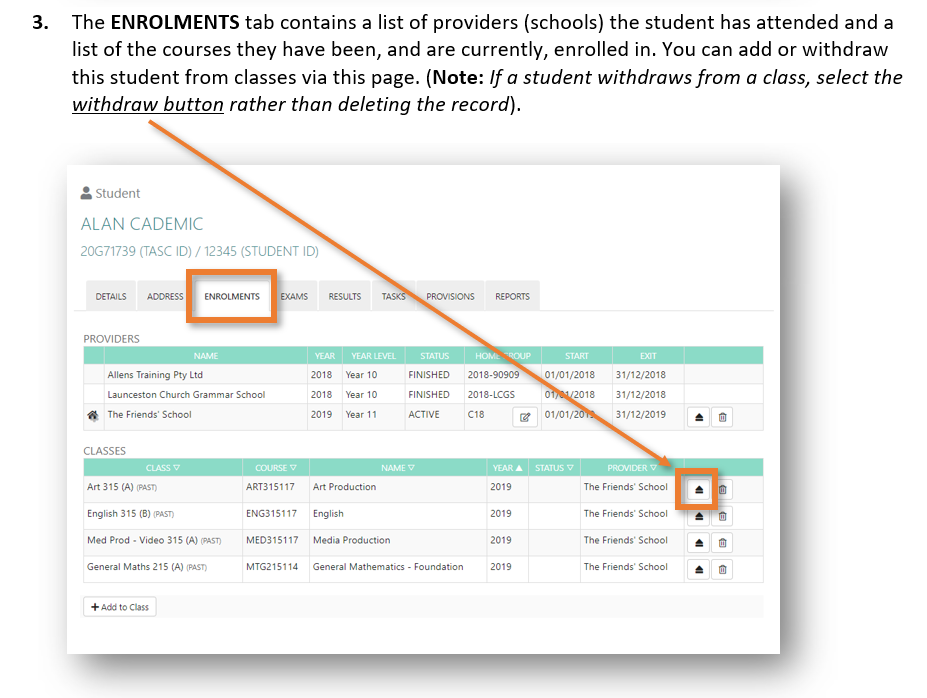Open the ENROLMENTS tab
The width and height of the screenshot is (927, 698).
[x=232, y=296]
